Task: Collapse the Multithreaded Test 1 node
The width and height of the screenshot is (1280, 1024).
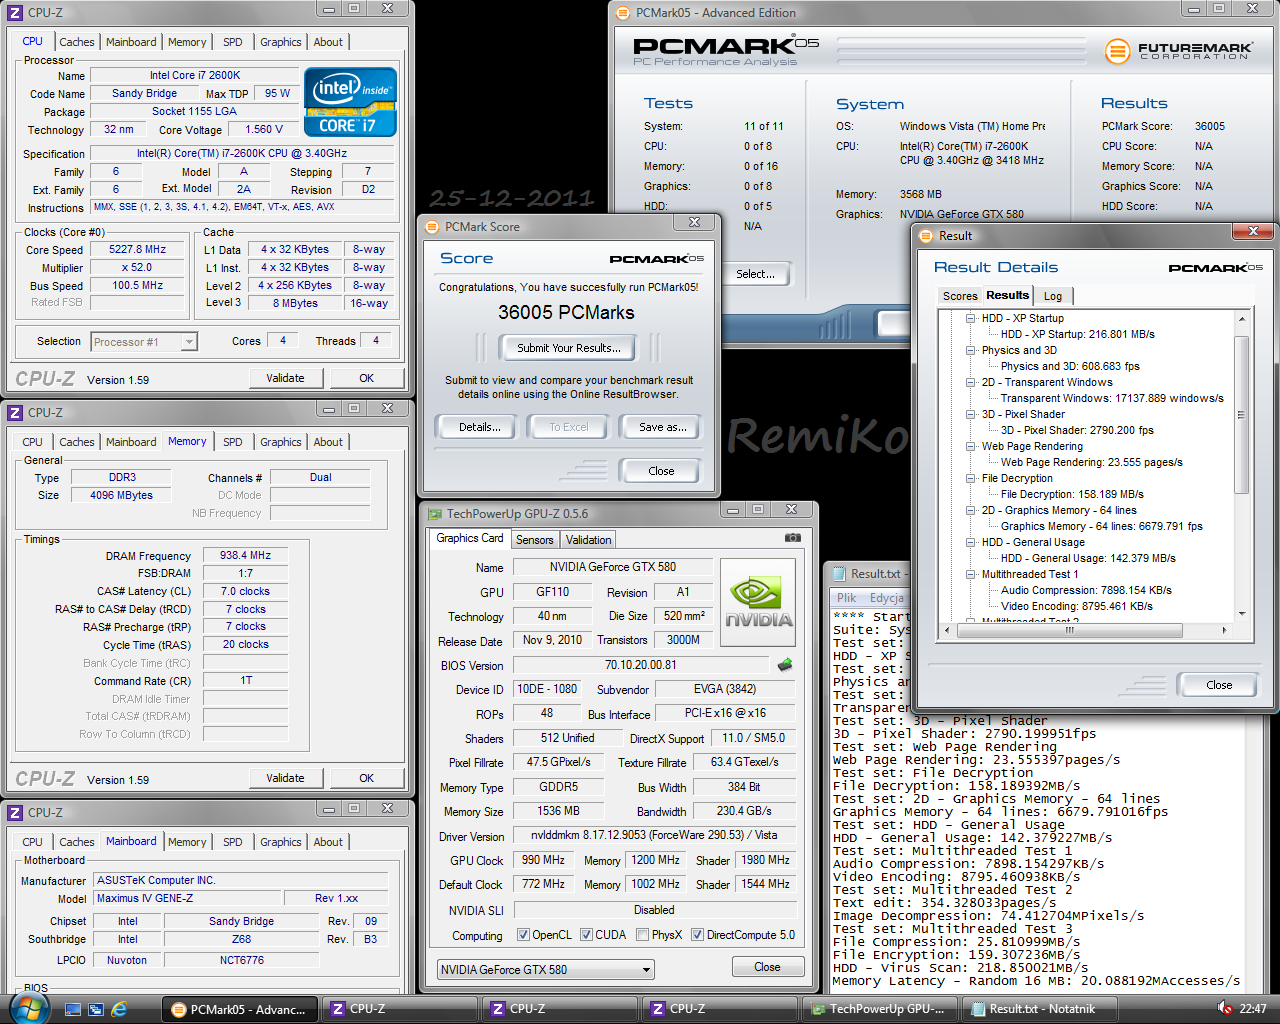Action: click(x=971, y=574)
